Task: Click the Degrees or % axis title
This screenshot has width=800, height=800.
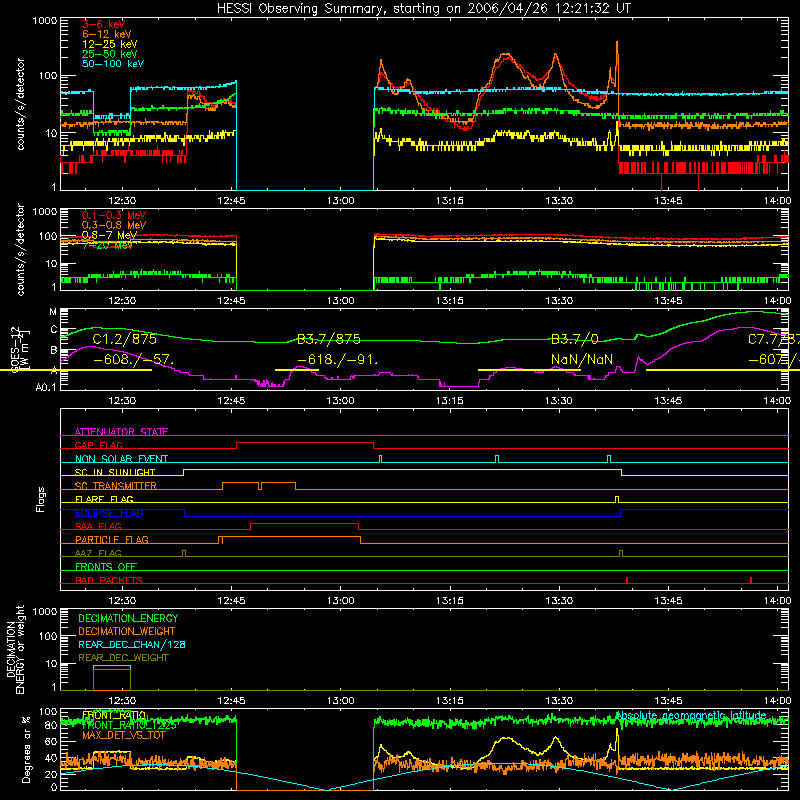Action: pos(26,750)
